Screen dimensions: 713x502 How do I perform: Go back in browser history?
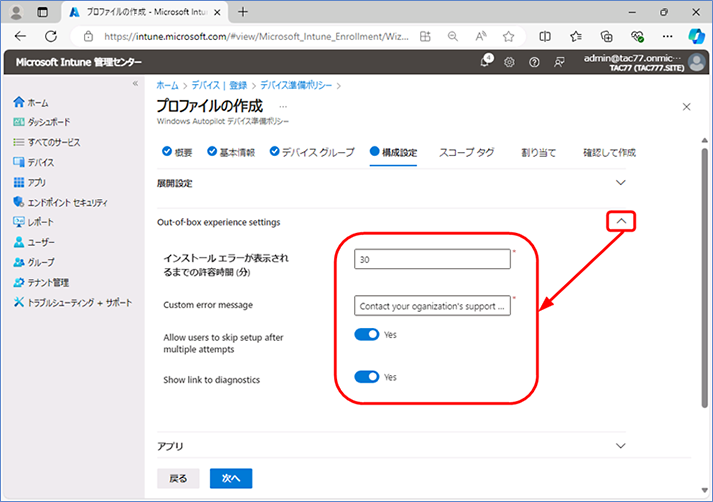[x=20, y=36]
